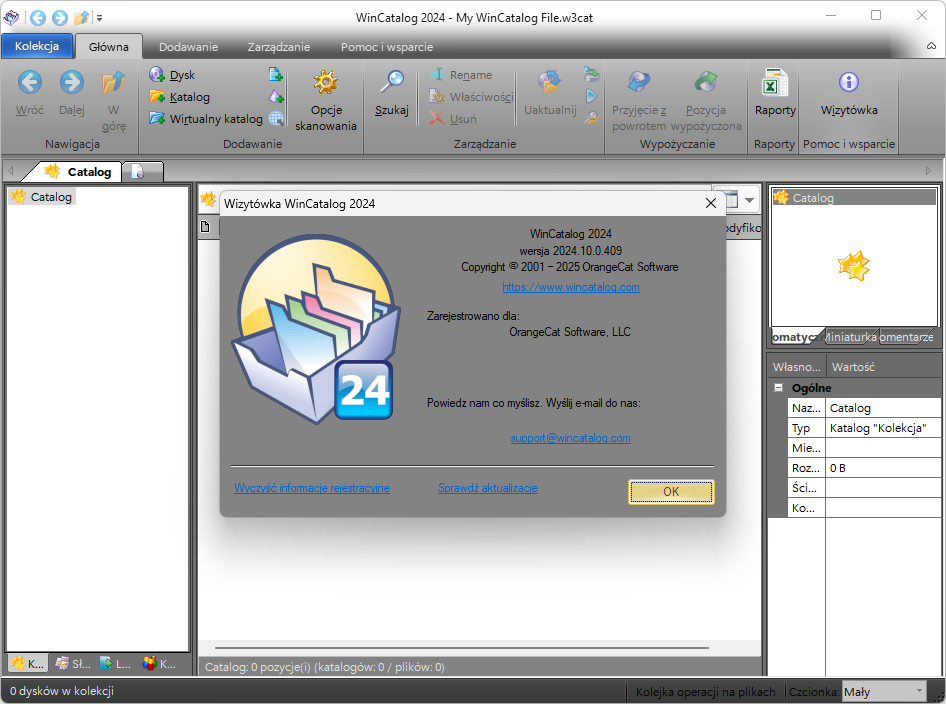Click the Catalog header in preview panel
The height and width of the screenshot is (704, 946).
[x=854, y=197]
